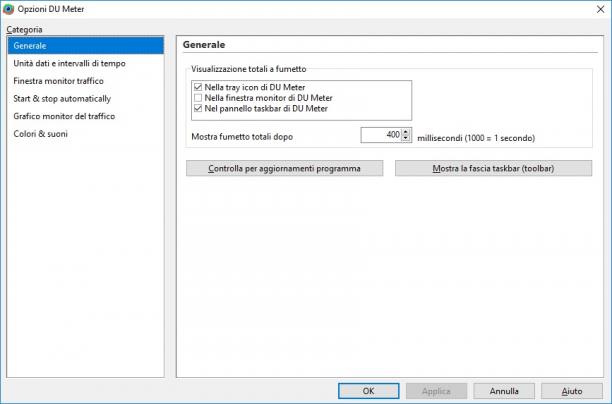Viewport: 612px width, 404px height.
Task: Click Mostra la fascia taskbar (toolbar)
Action: click(x=493, y=168)
